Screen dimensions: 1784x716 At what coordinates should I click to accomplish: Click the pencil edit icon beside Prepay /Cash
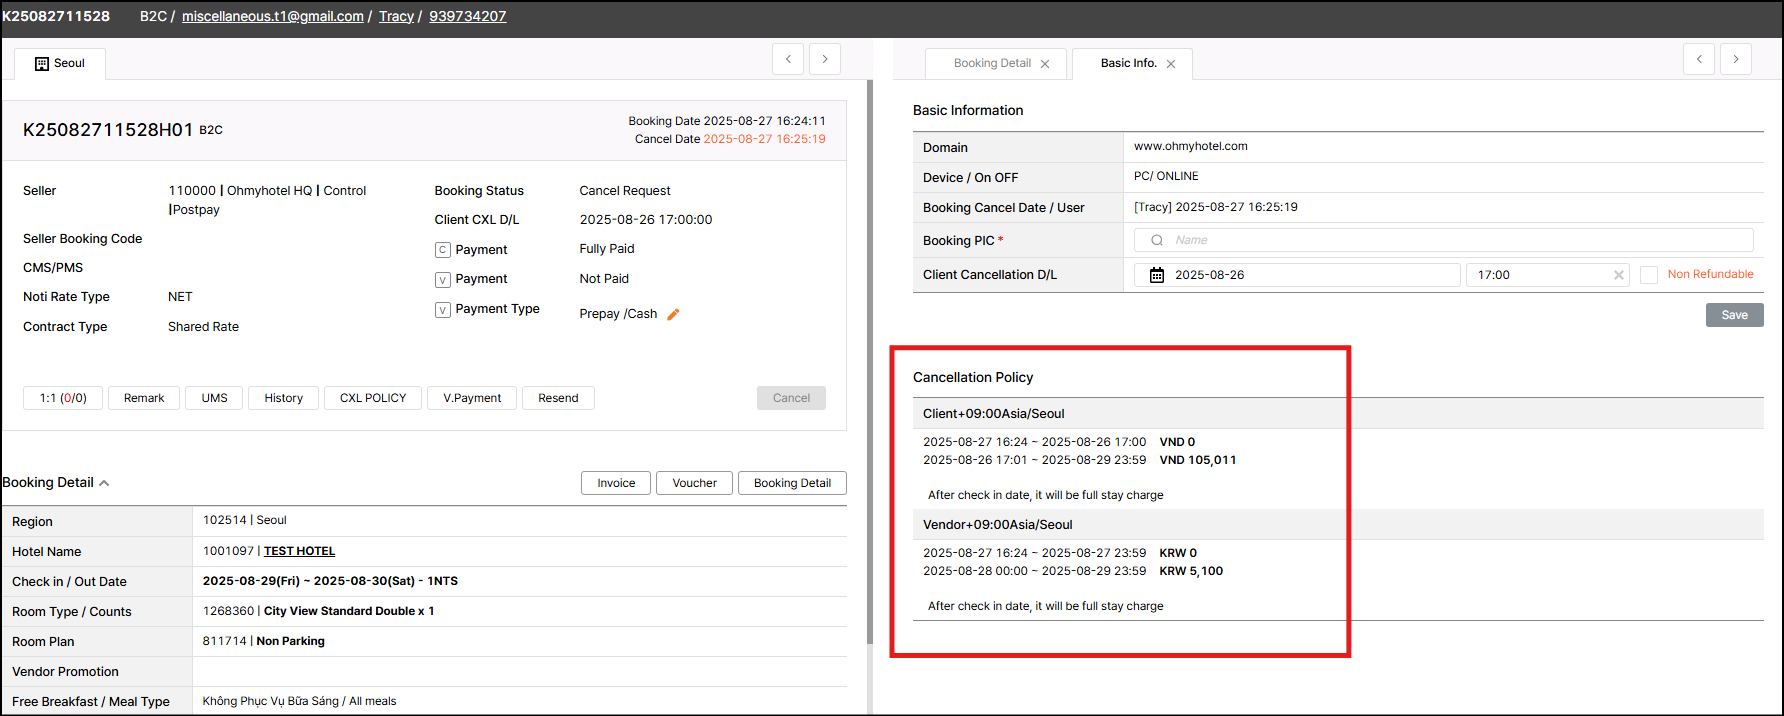tap(673, 314)
